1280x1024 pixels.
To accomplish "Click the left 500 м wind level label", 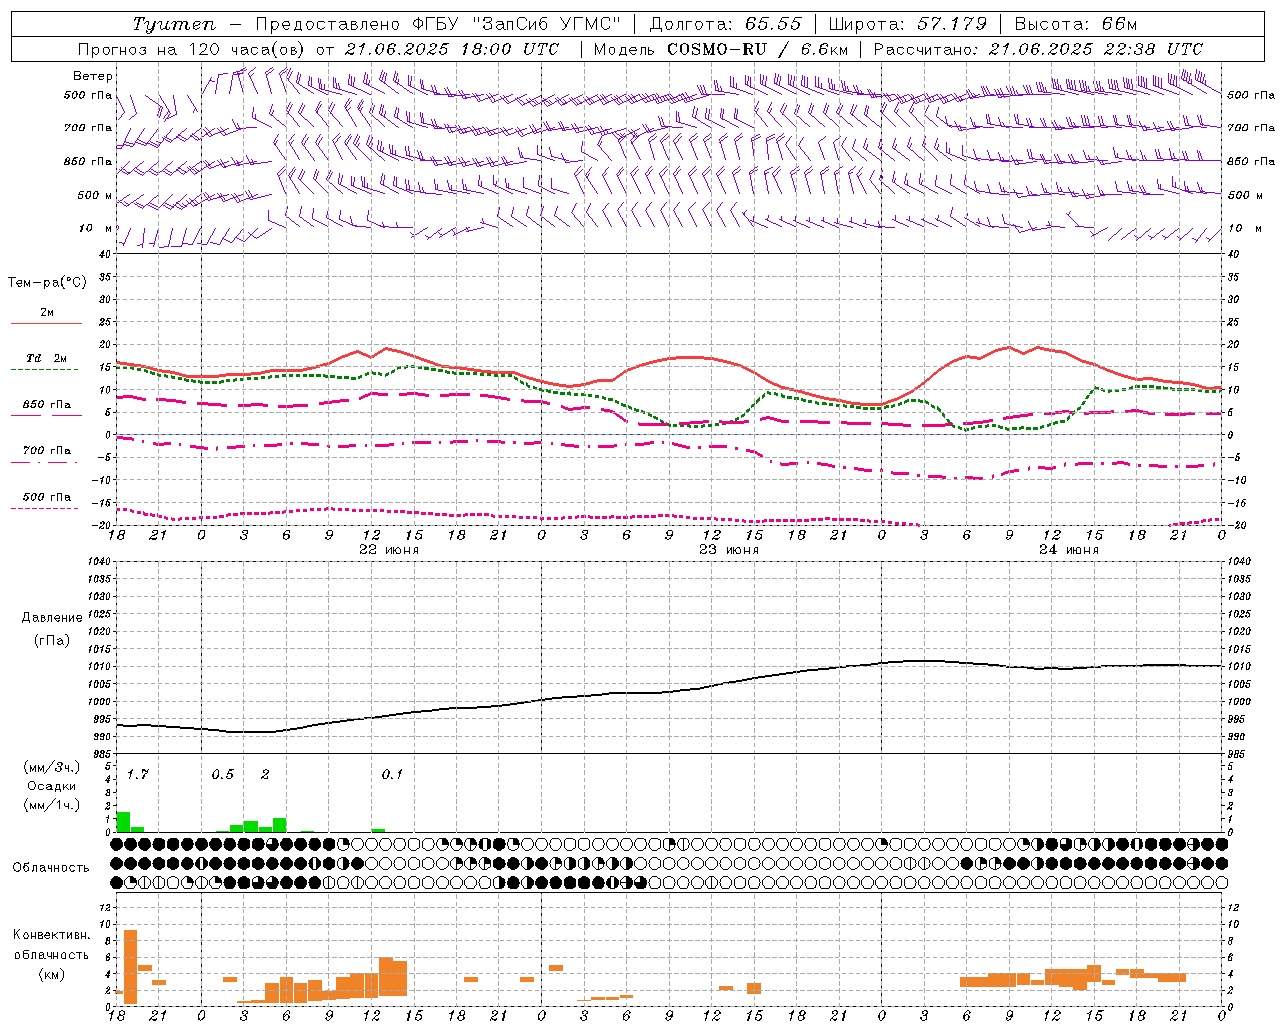I will click(95, 195).
